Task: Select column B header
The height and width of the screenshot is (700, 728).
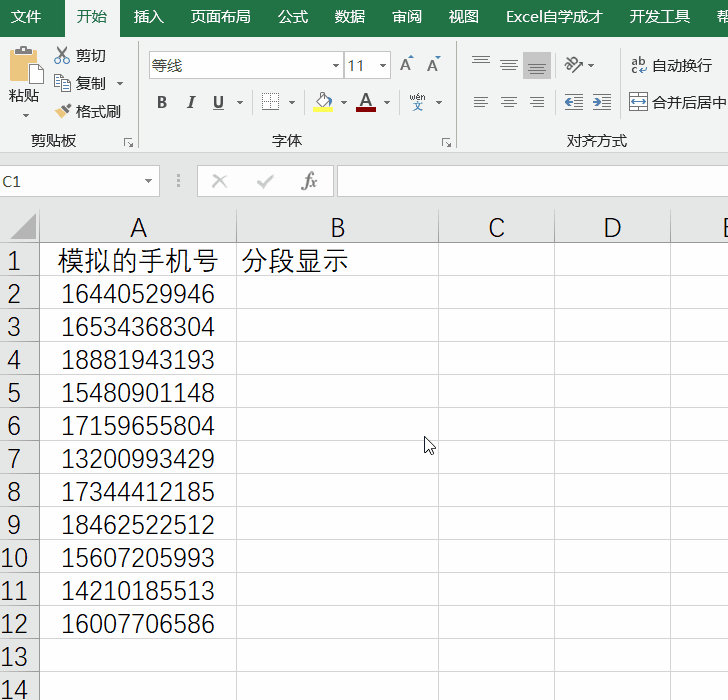Action: (338, 227)
